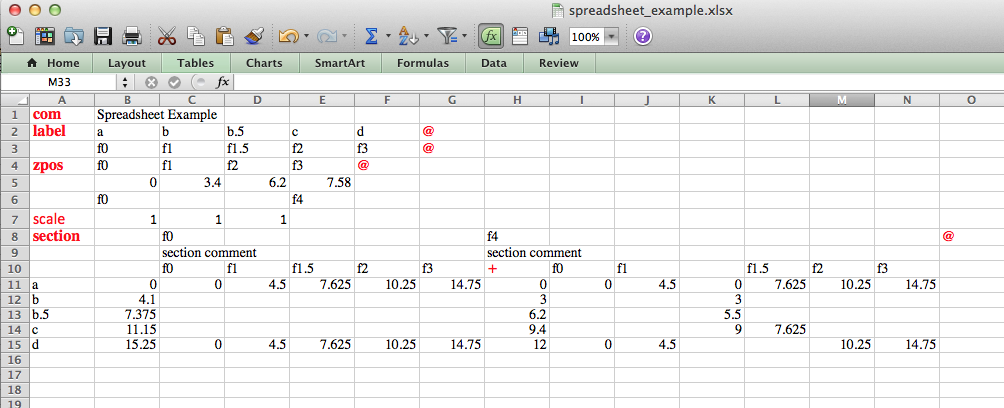This screenshot has width=1004, height=408.
Task: Select the Format Painter brush icon
Action: coord(254,36)
